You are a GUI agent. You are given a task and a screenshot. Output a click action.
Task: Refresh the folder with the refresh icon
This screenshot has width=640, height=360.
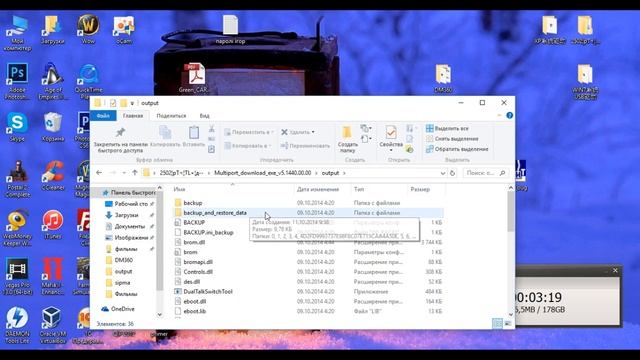[452, 173]
